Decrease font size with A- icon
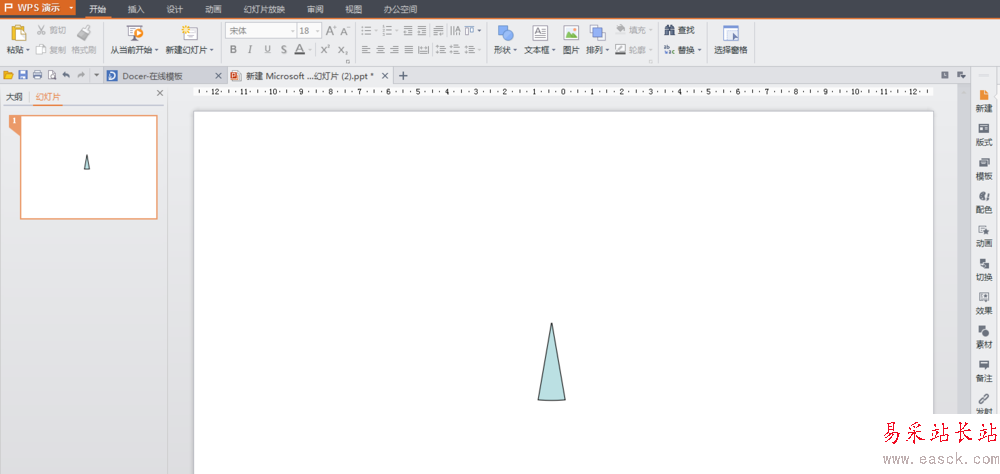Screen dimensions: 1000x474 (x=344, y=31)
